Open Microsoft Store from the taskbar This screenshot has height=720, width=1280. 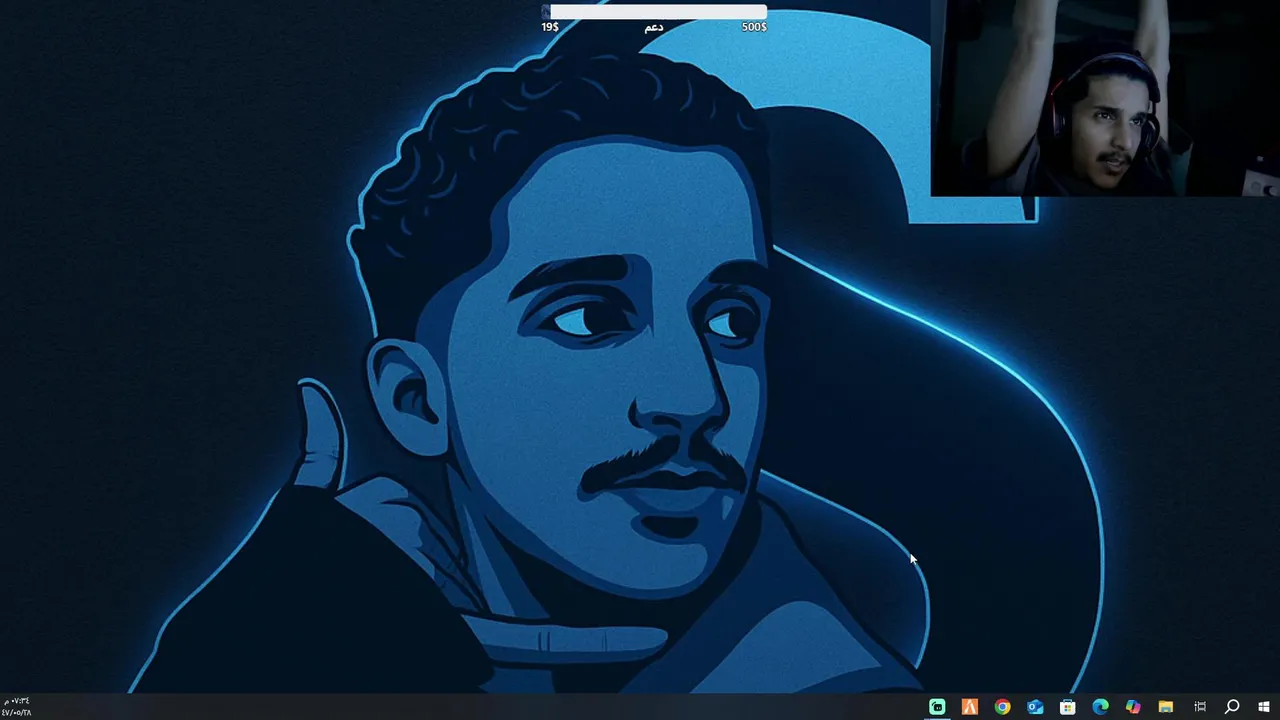point(1067,707)
